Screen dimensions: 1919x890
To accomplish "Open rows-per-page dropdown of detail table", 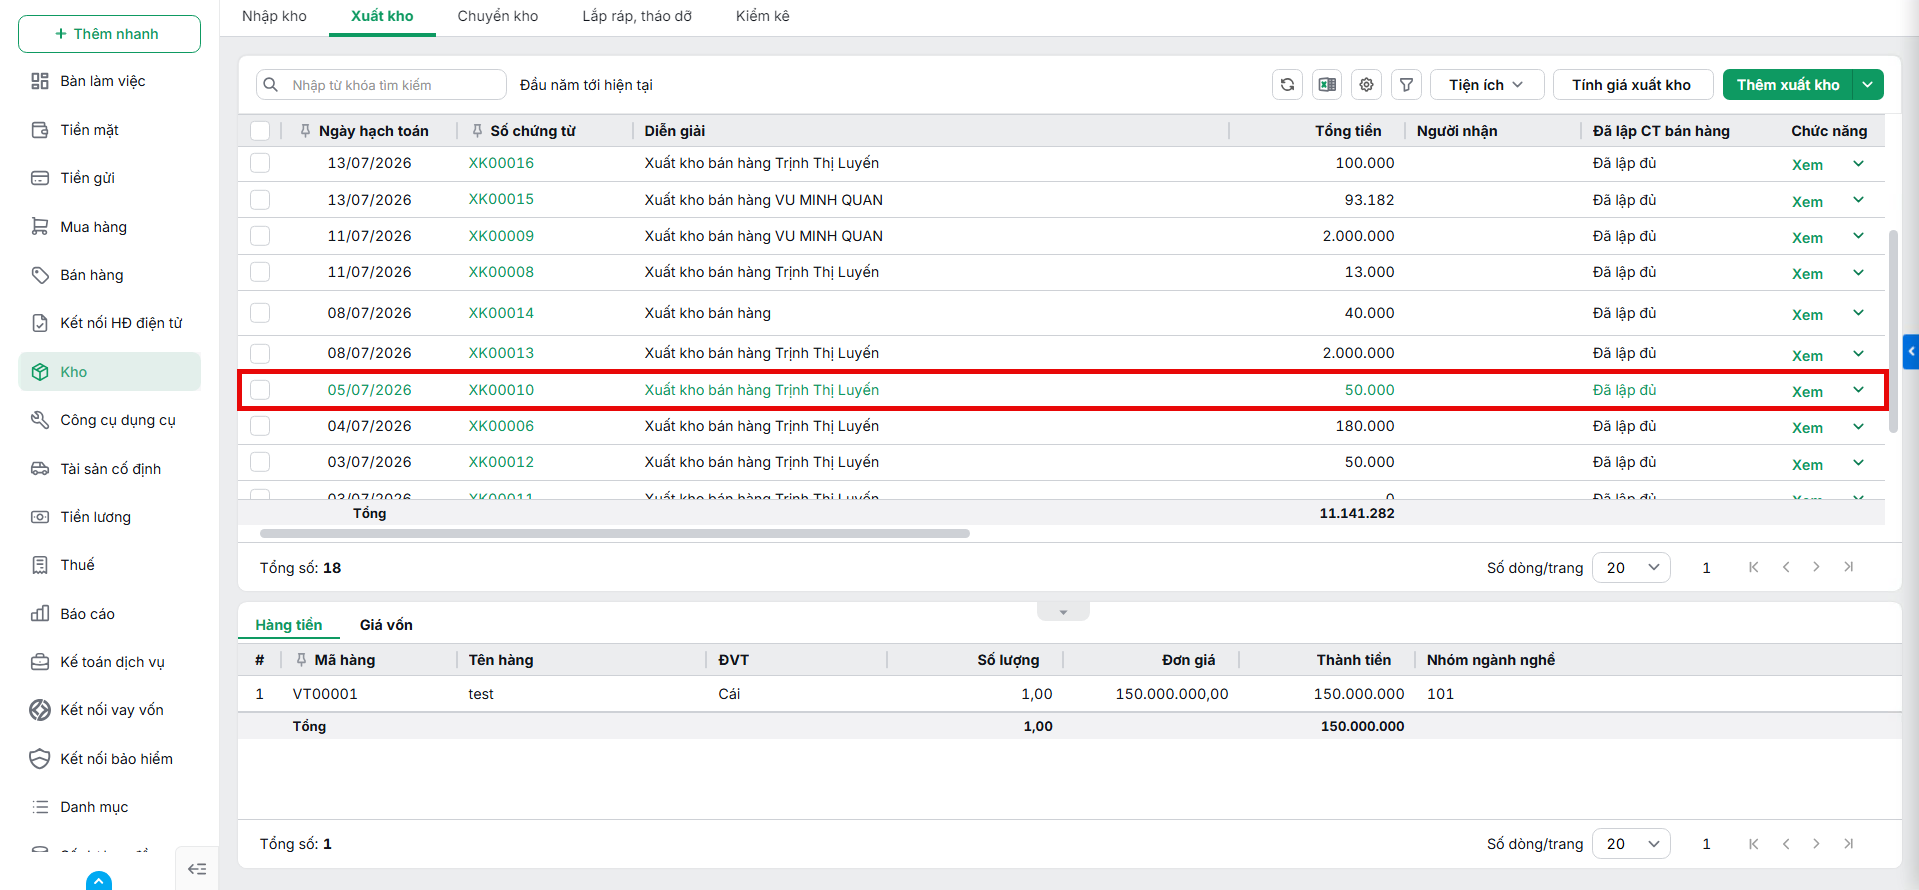I will coord(1631,844).
